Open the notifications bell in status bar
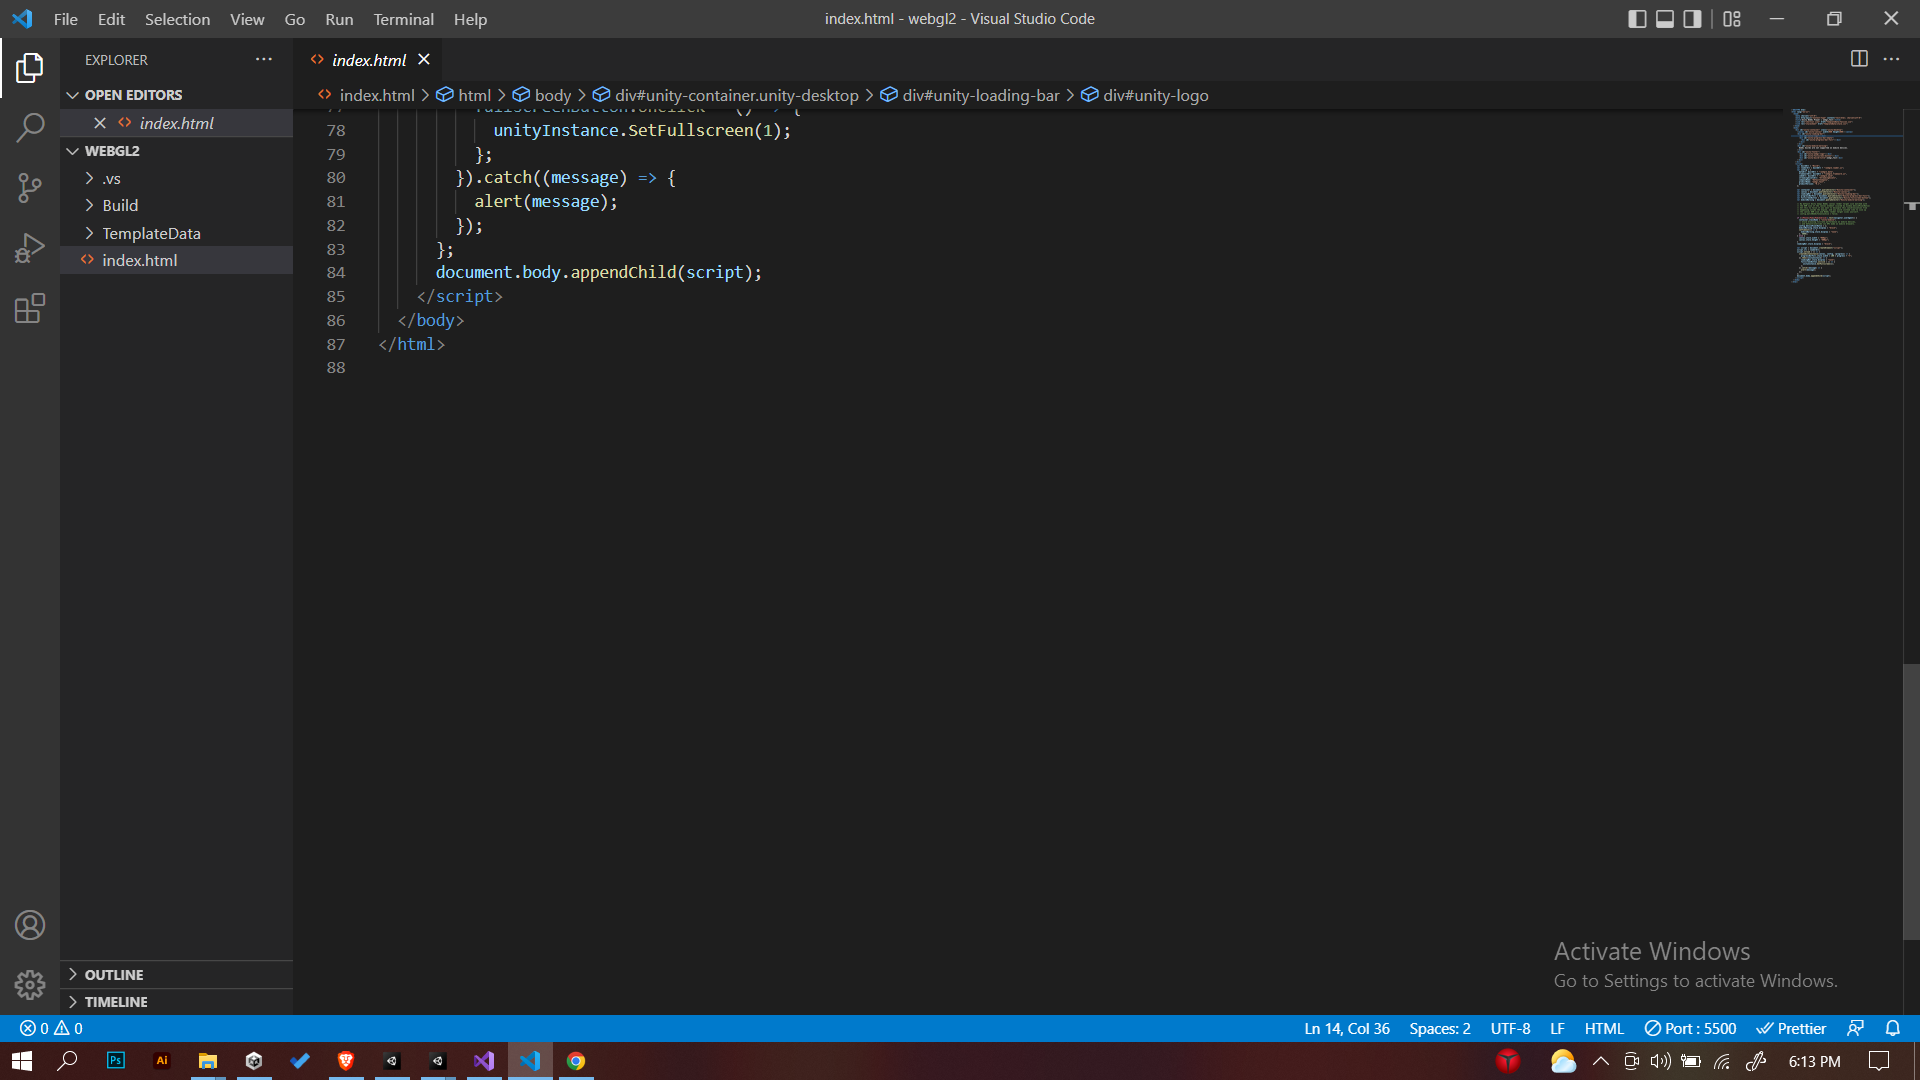1920x1080 pixels. [x=1892, y=1028]
